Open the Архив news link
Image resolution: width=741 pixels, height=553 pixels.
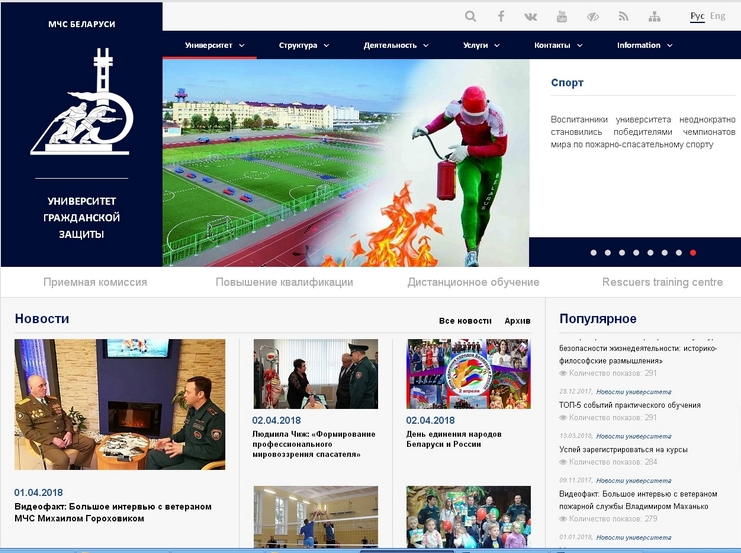(x=518, y=321)
